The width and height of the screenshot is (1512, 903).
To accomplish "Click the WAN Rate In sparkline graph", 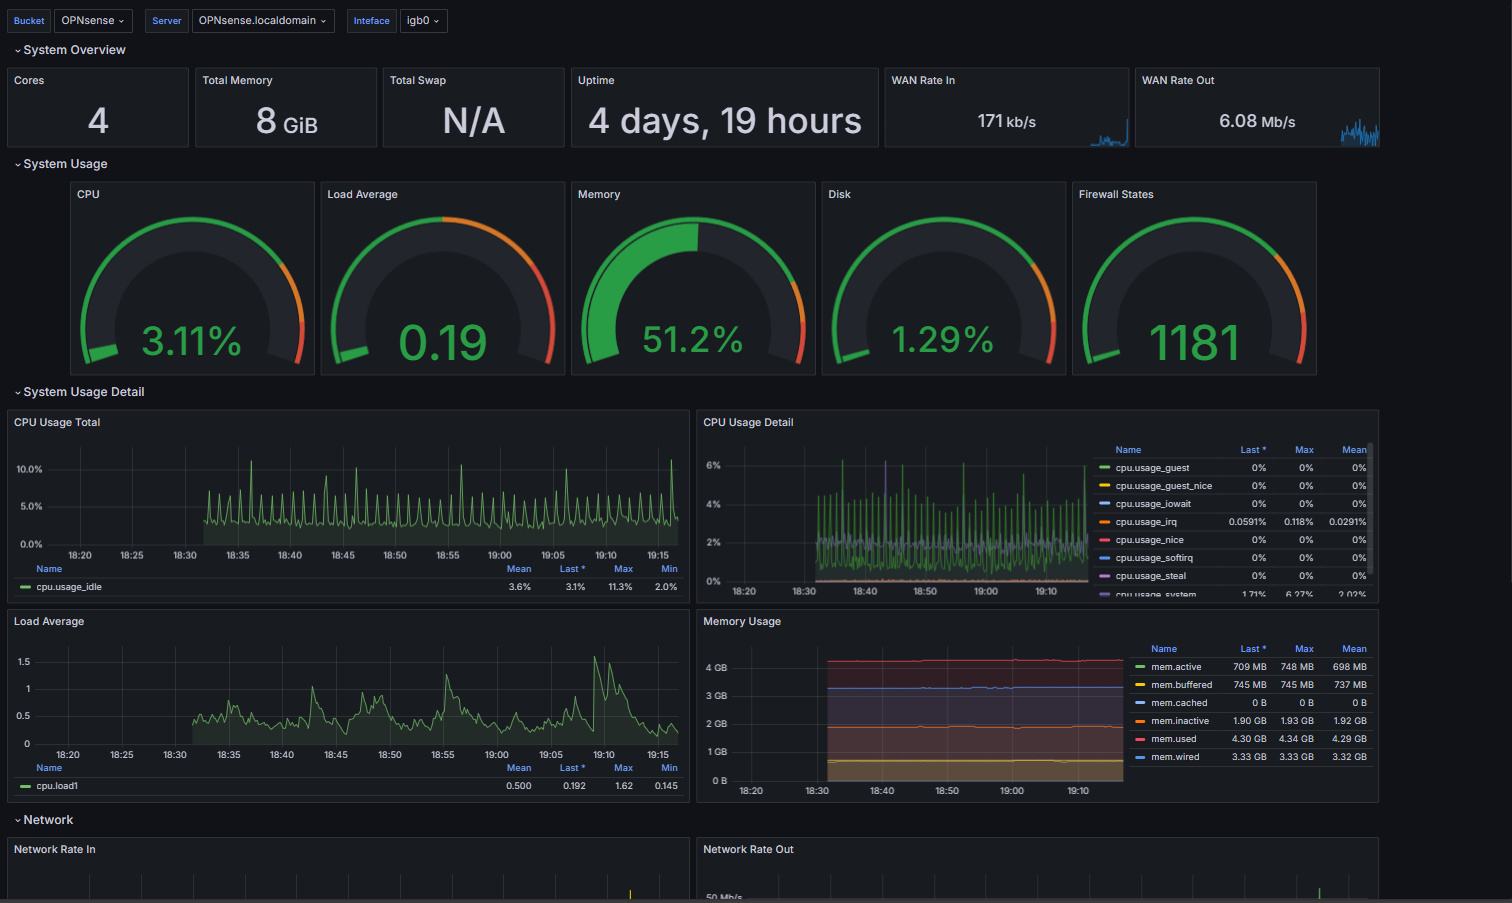I will tap(1109, 133).
